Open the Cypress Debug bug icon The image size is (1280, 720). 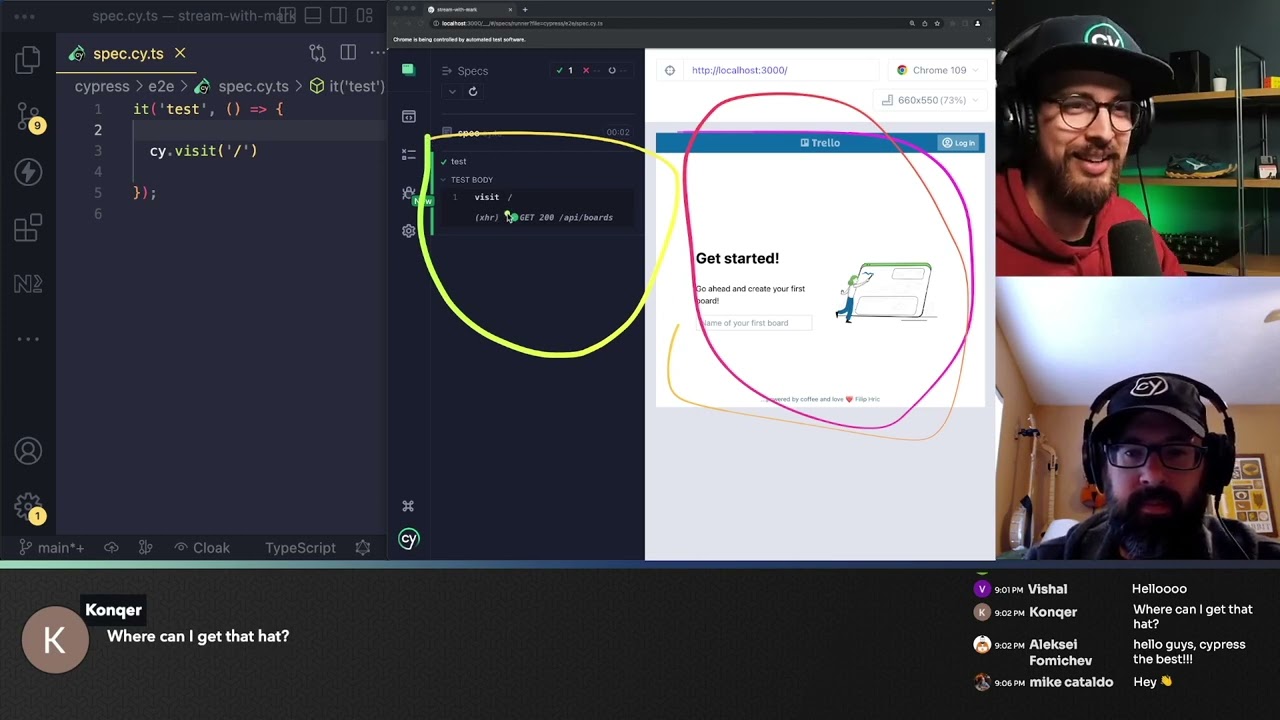coord(408,192)
